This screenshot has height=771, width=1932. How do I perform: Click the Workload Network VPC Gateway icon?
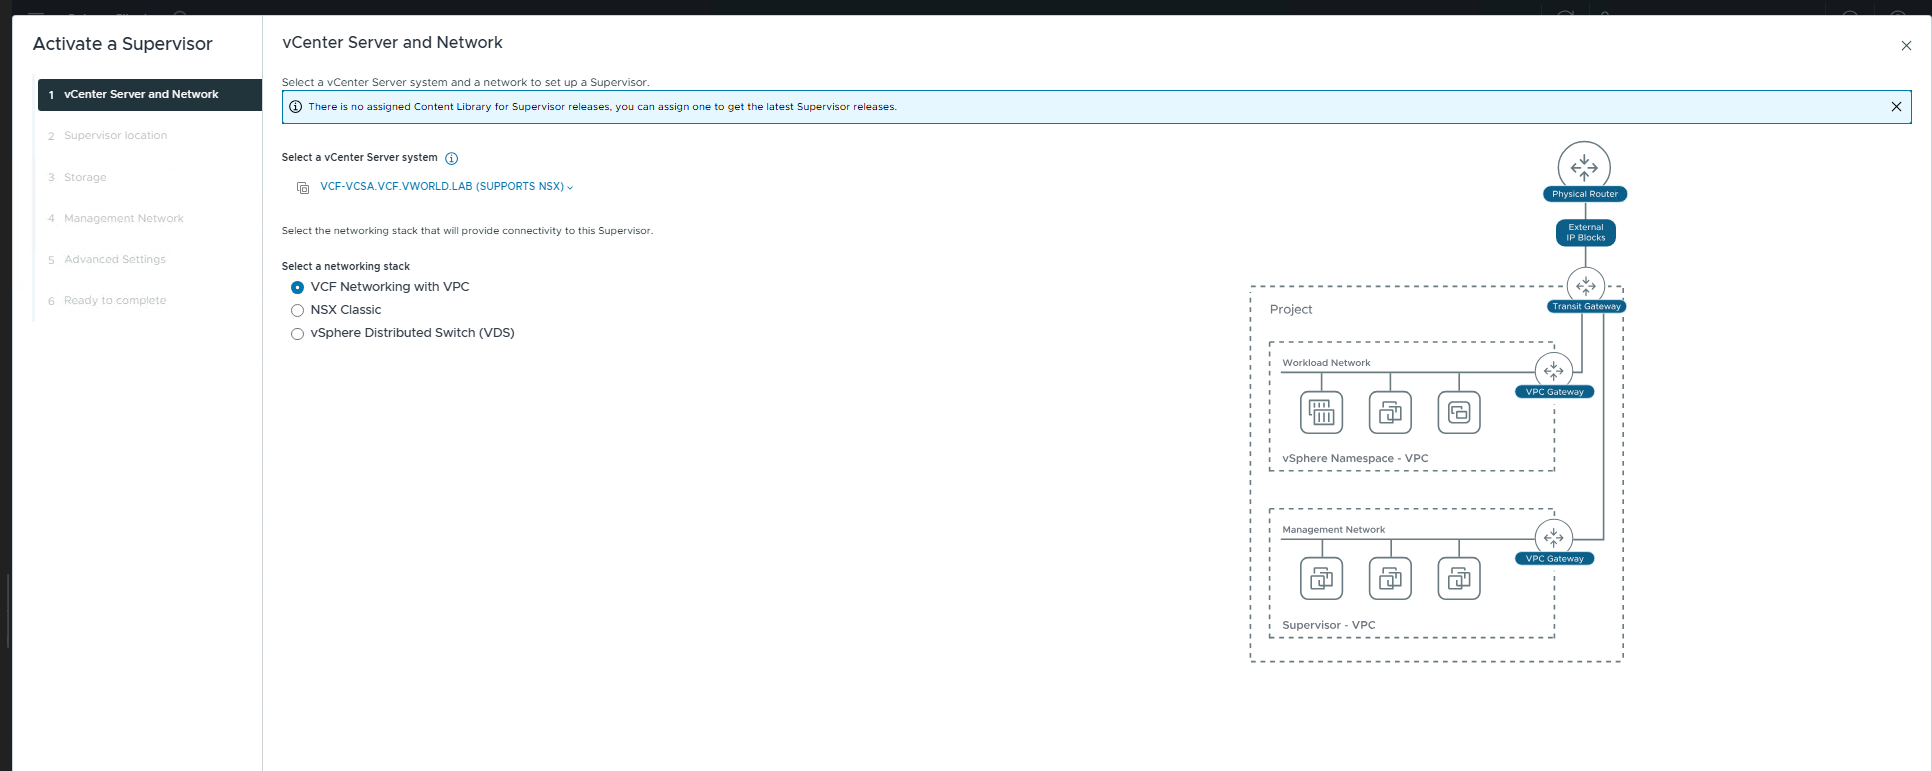(x=1553, y=371)
